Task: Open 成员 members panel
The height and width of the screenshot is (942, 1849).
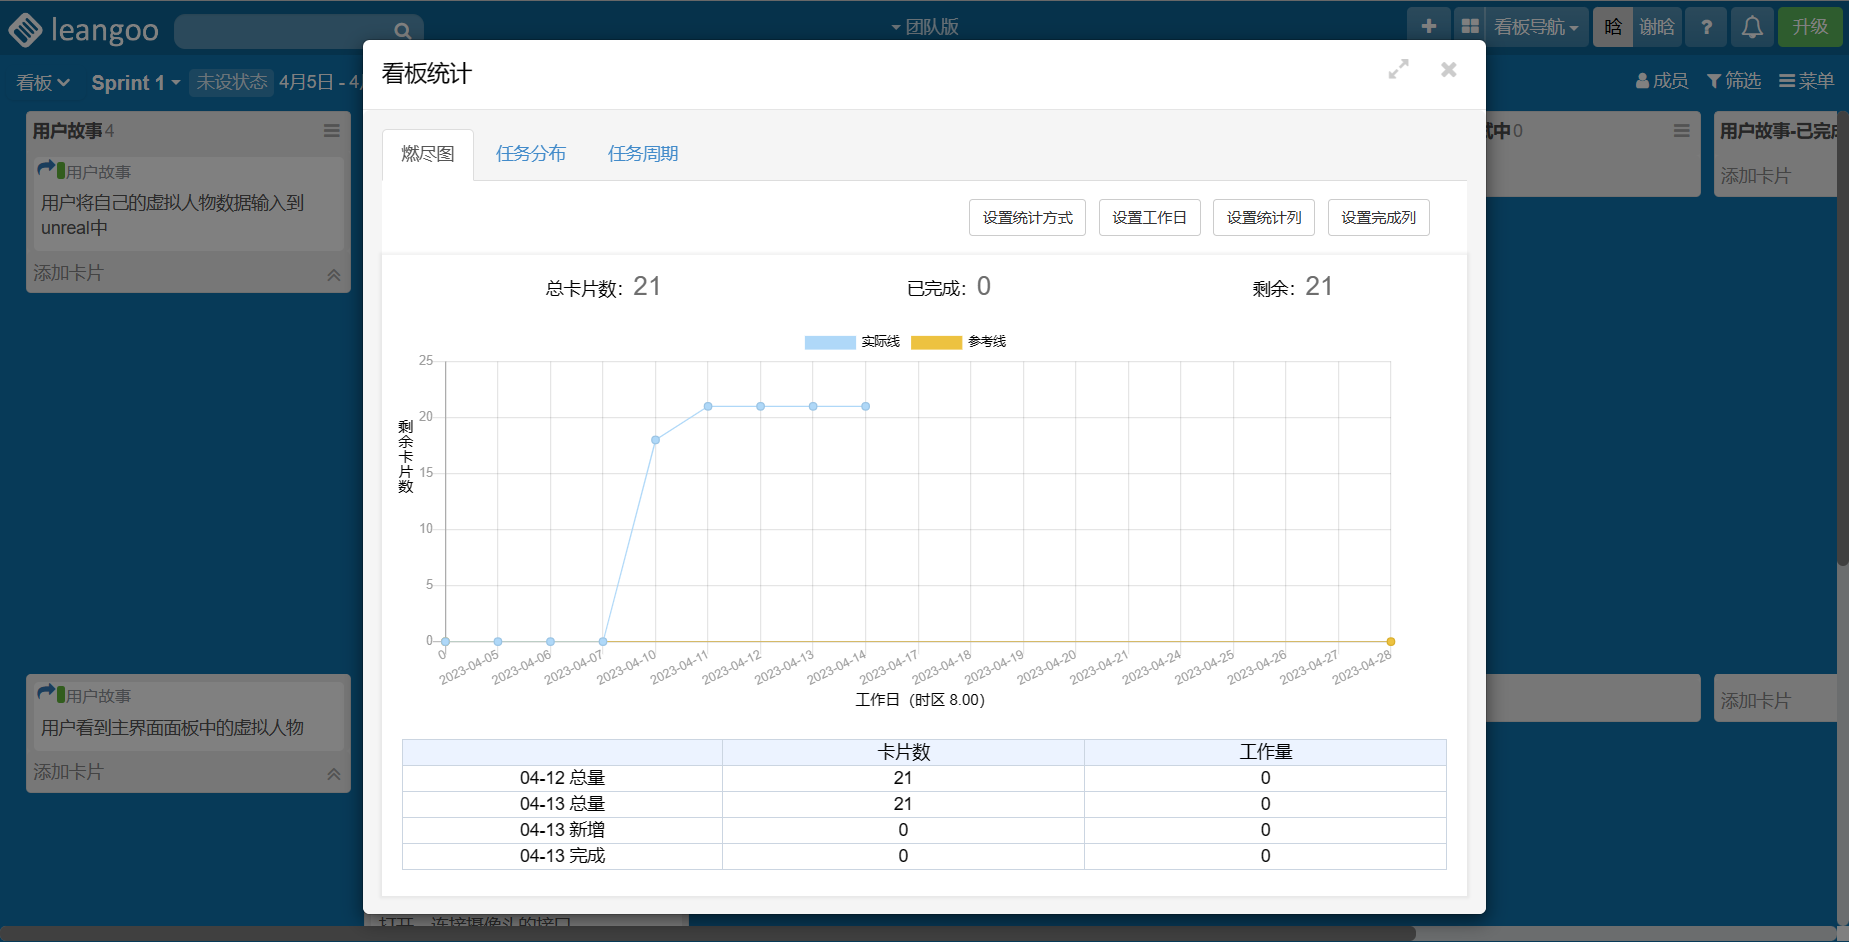Action: tap(1662, 81)
